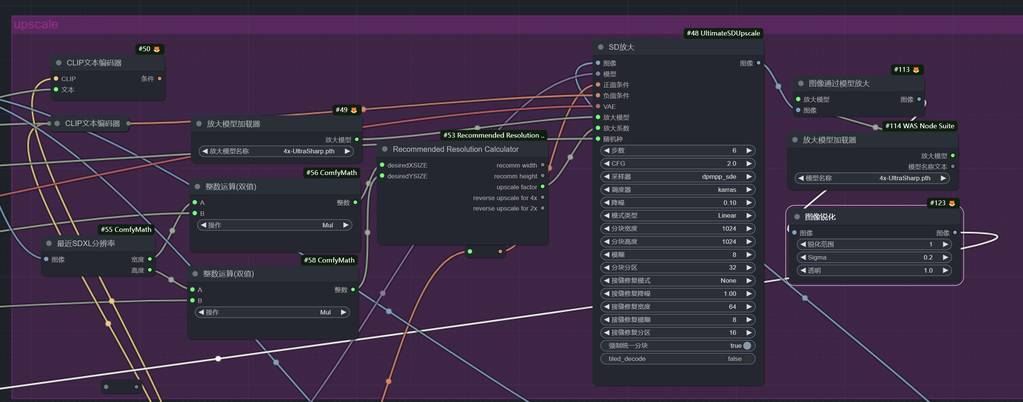Click the fox icon on the #123 badge

click(953, 203)
